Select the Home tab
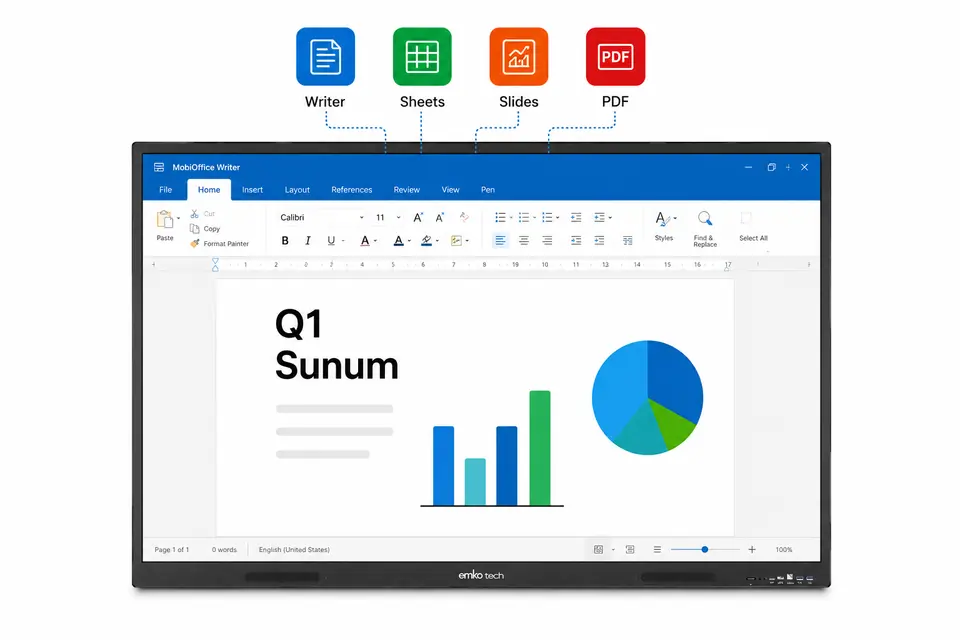The height and width of the screenshot is (640, 960). [x=209, y=190]
